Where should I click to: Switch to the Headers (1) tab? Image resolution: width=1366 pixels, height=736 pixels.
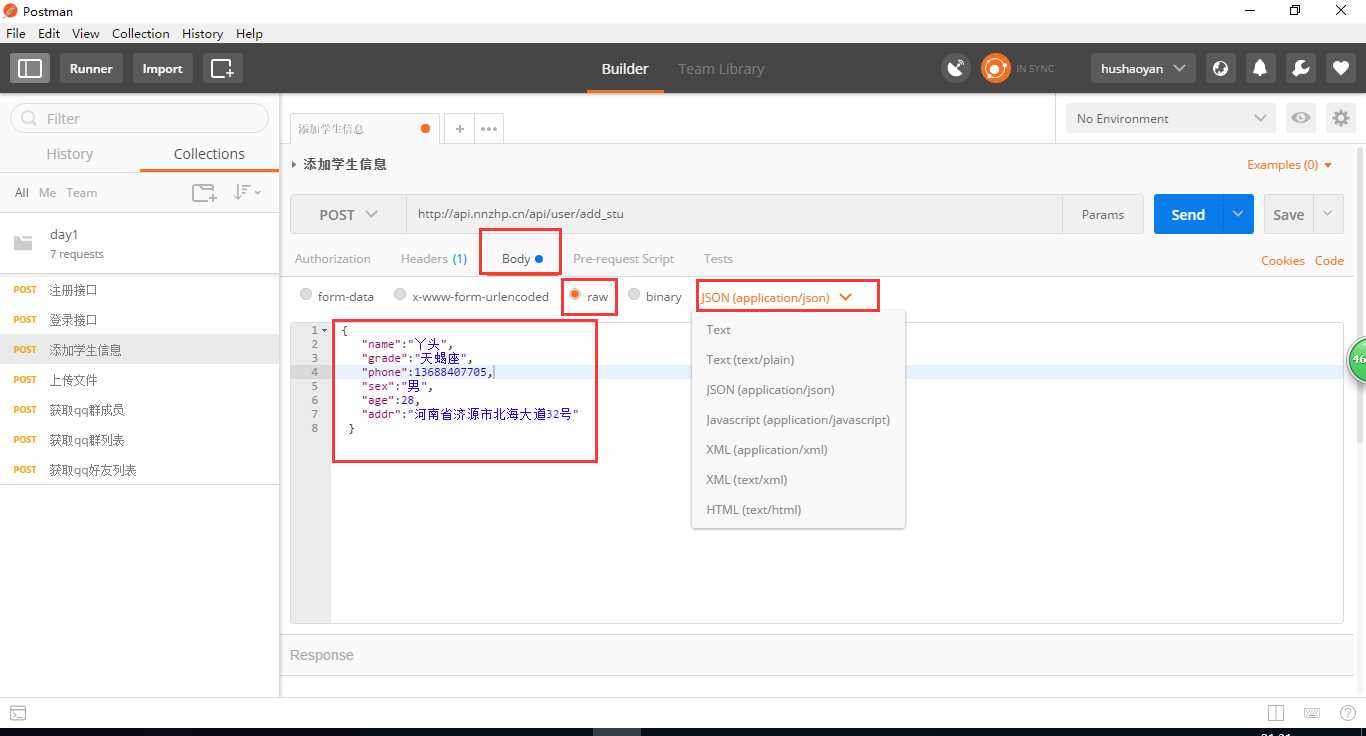[x=434, y=258]
